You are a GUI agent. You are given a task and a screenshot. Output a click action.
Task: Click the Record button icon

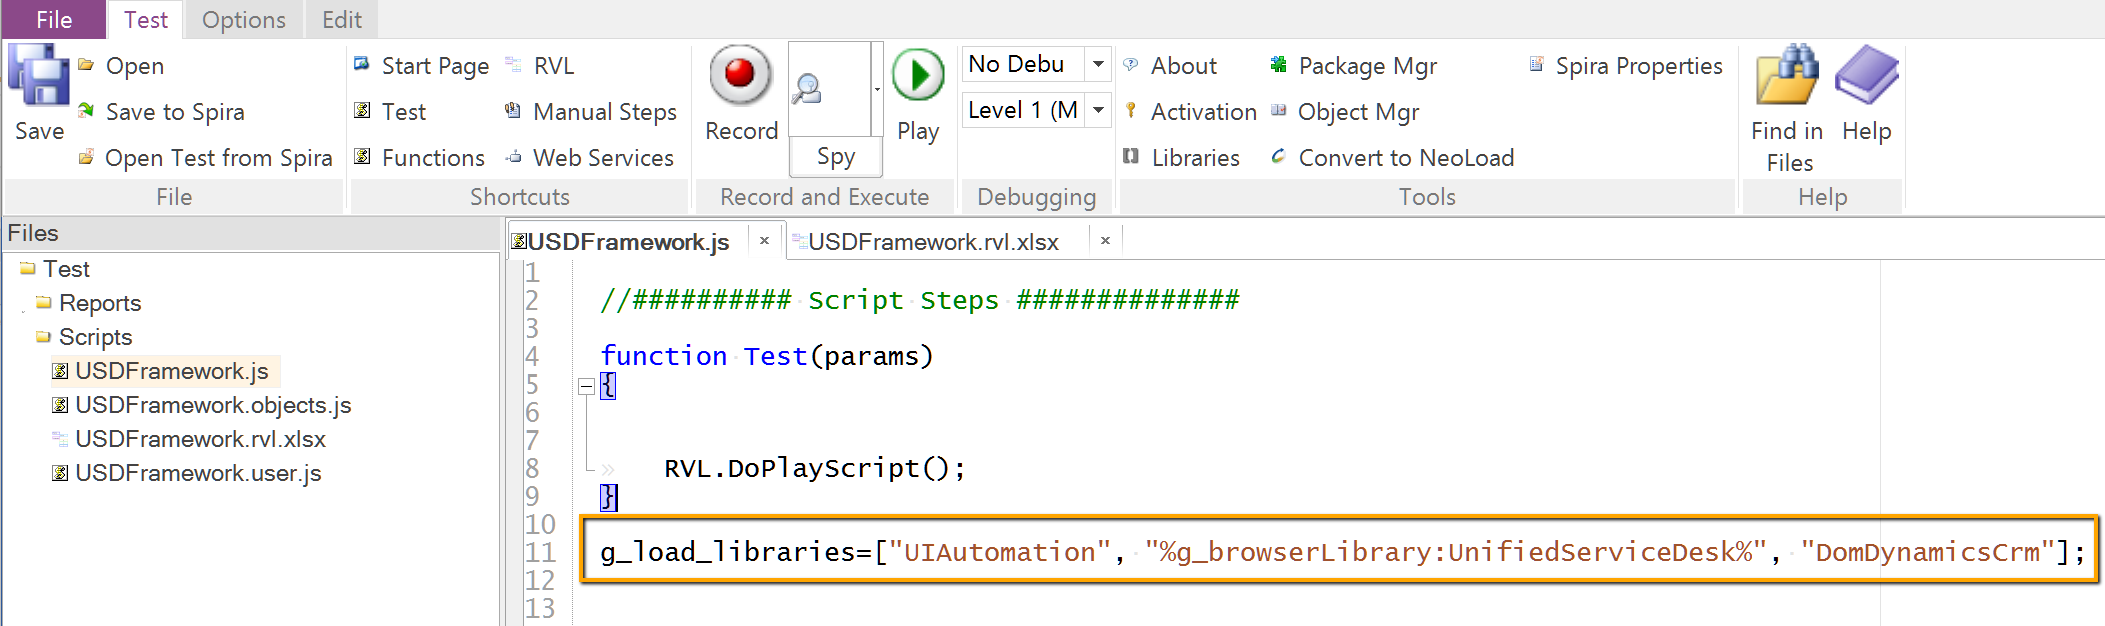[x=740, y=75]
